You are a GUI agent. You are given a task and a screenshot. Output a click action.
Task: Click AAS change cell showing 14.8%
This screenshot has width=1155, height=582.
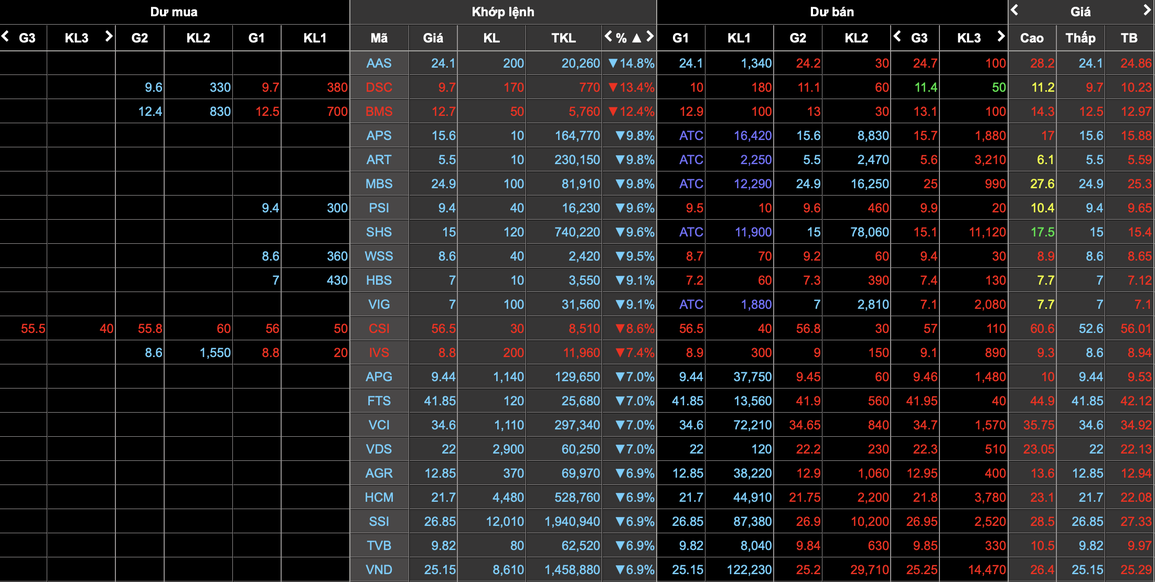point(631,63)
